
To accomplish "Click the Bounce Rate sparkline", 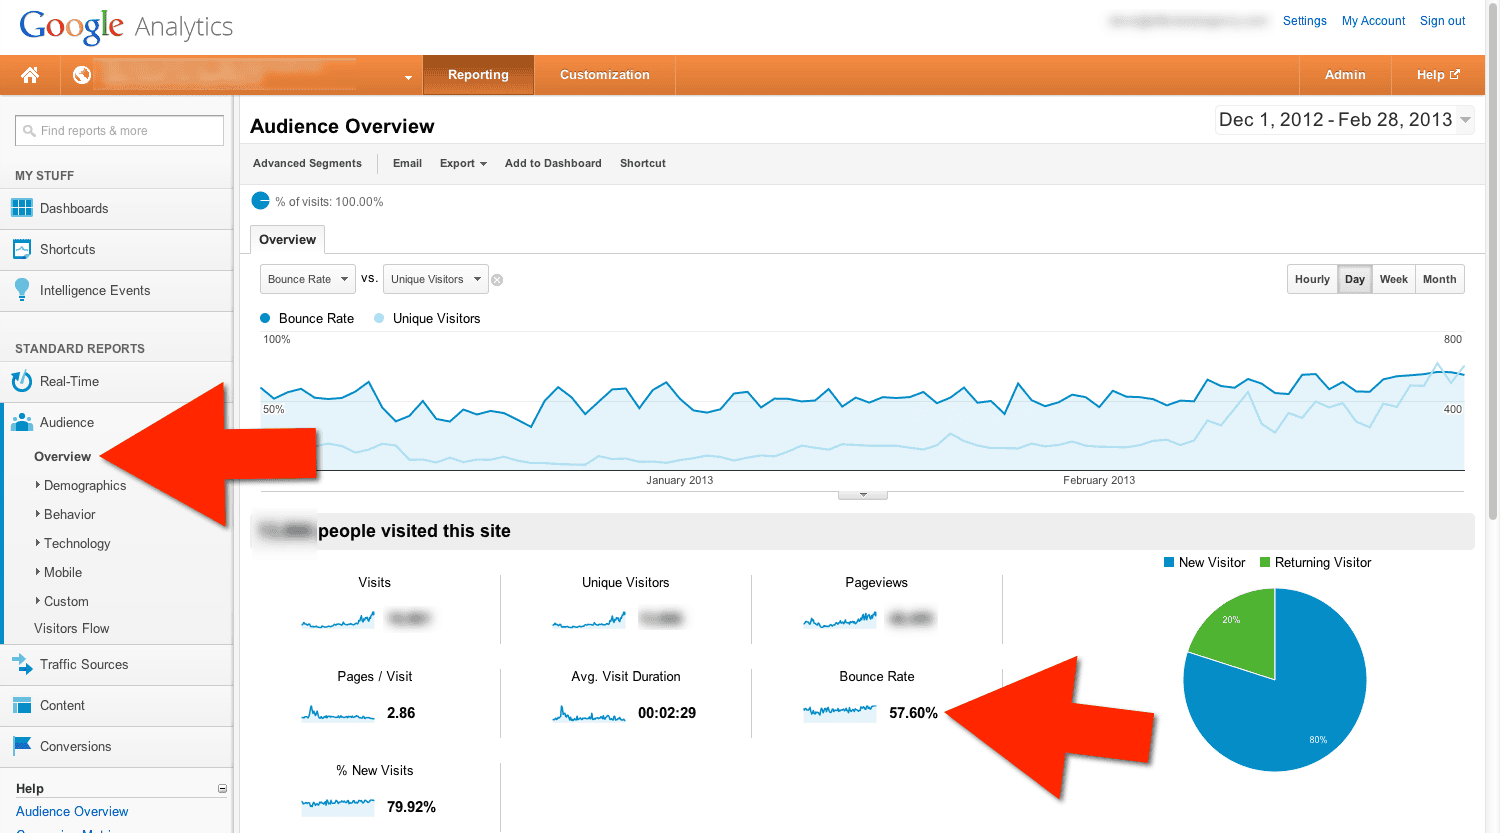I will point(840,713).
